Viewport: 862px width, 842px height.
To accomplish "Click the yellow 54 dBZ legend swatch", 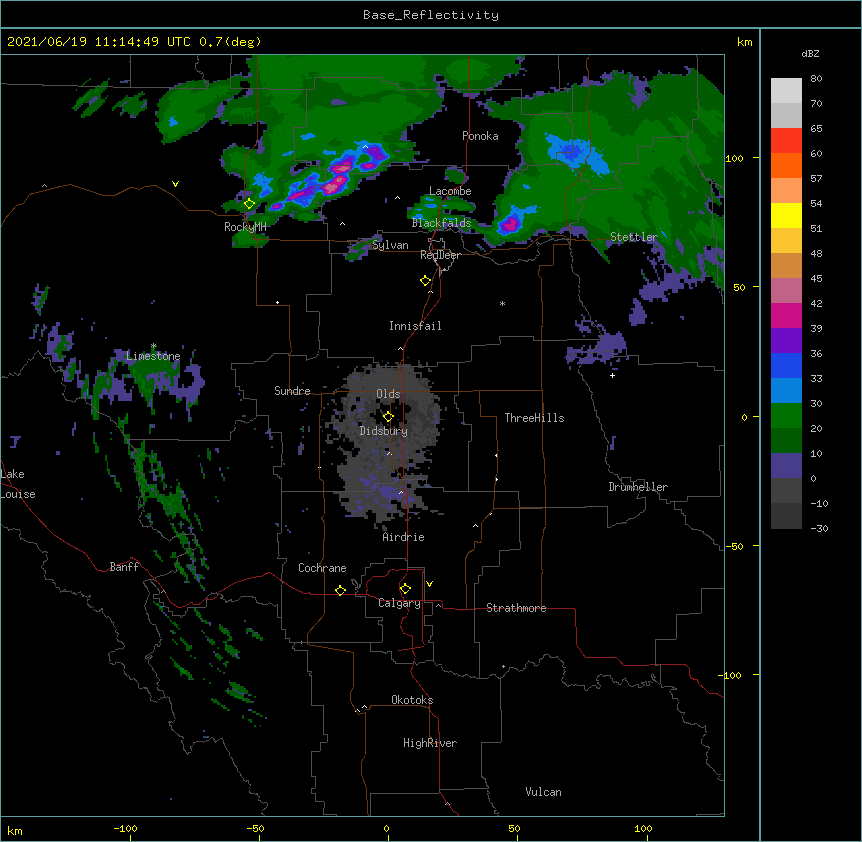I will (786, 215).
